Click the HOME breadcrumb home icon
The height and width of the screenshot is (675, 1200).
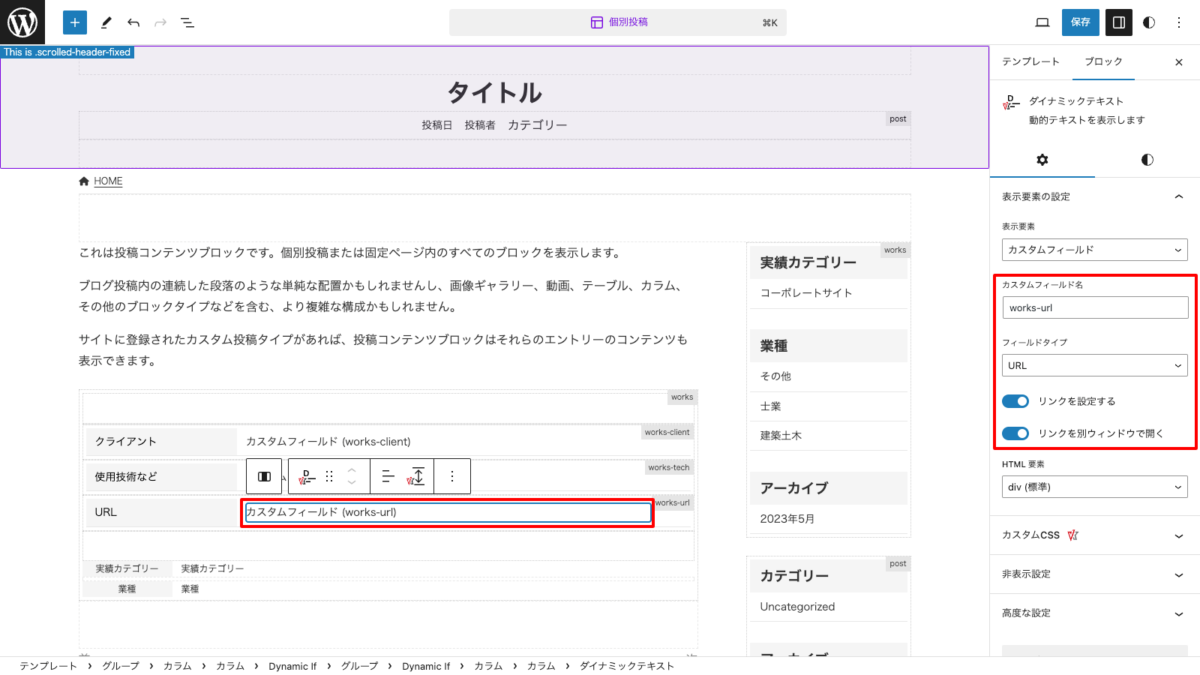coord(84,181)
